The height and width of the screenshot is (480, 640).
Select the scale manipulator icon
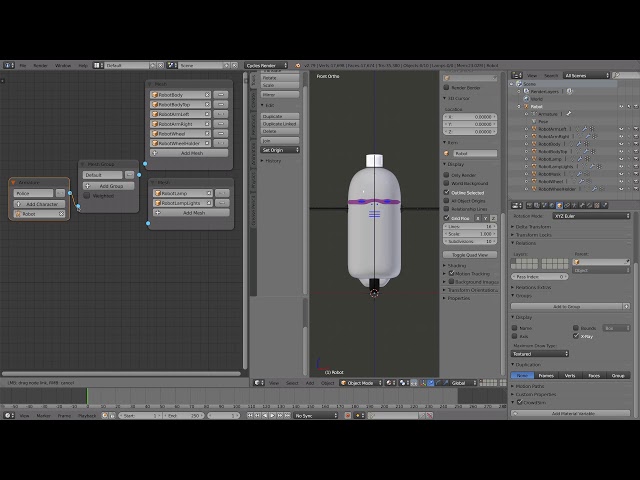[445, 383]
